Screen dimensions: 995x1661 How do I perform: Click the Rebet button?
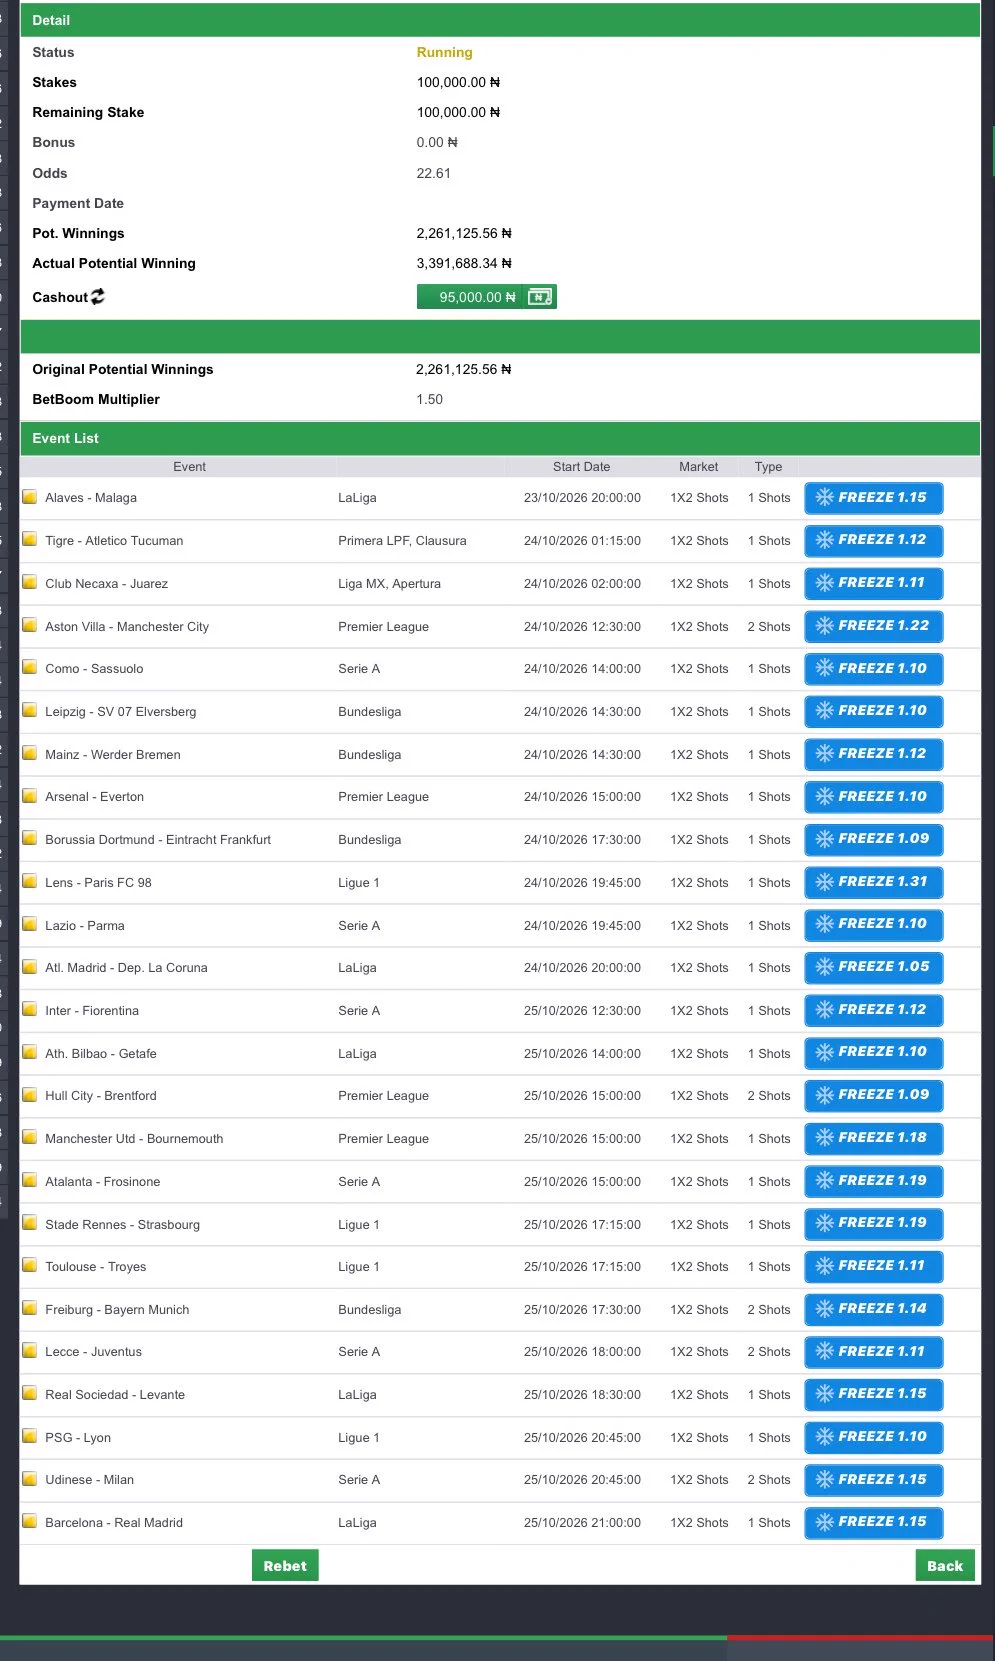285,1566
